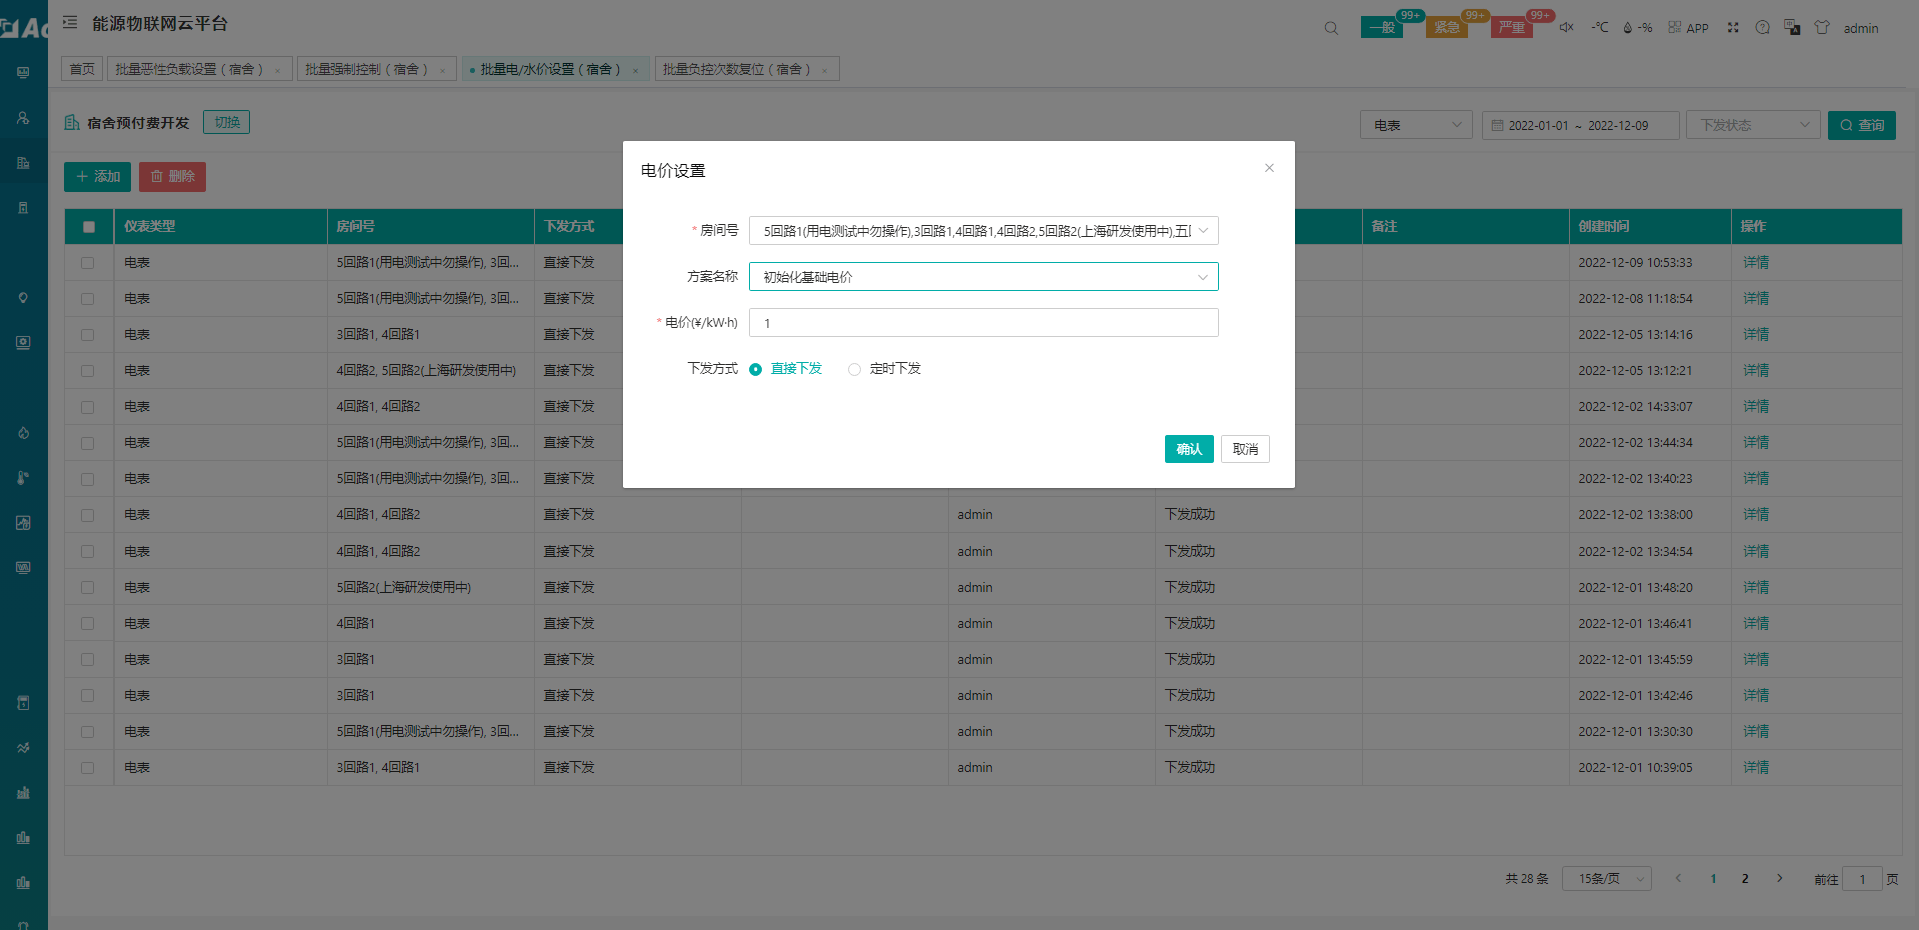The image size is (1919, 930).
Task: Open the 电表 meter type dropdown
Action: pyautogui.click(x=1416, y=125)
